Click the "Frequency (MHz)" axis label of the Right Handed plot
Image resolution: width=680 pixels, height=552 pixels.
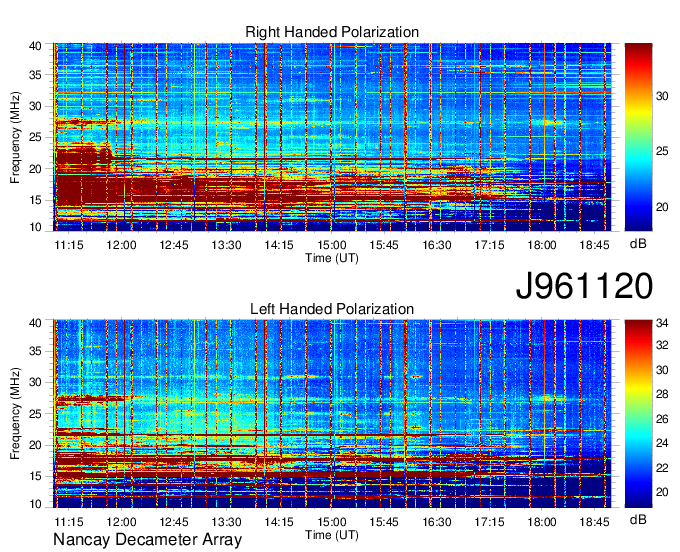[15, 137]
